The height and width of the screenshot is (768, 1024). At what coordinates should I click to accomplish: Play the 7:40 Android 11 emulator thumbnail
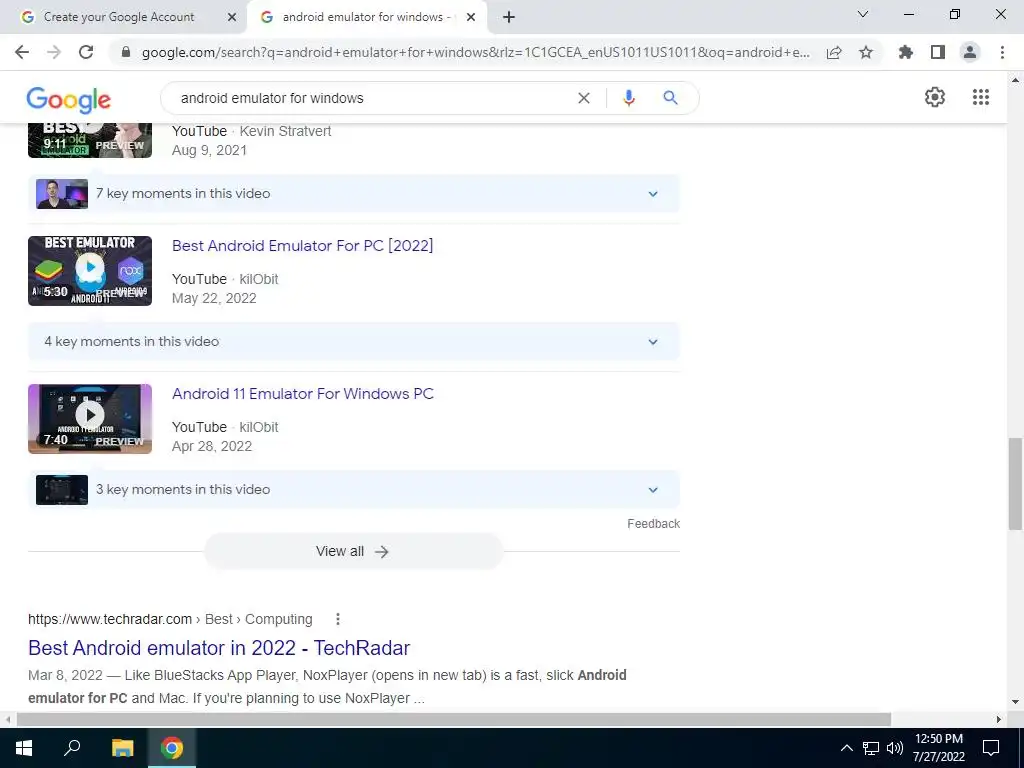[90, 419]
